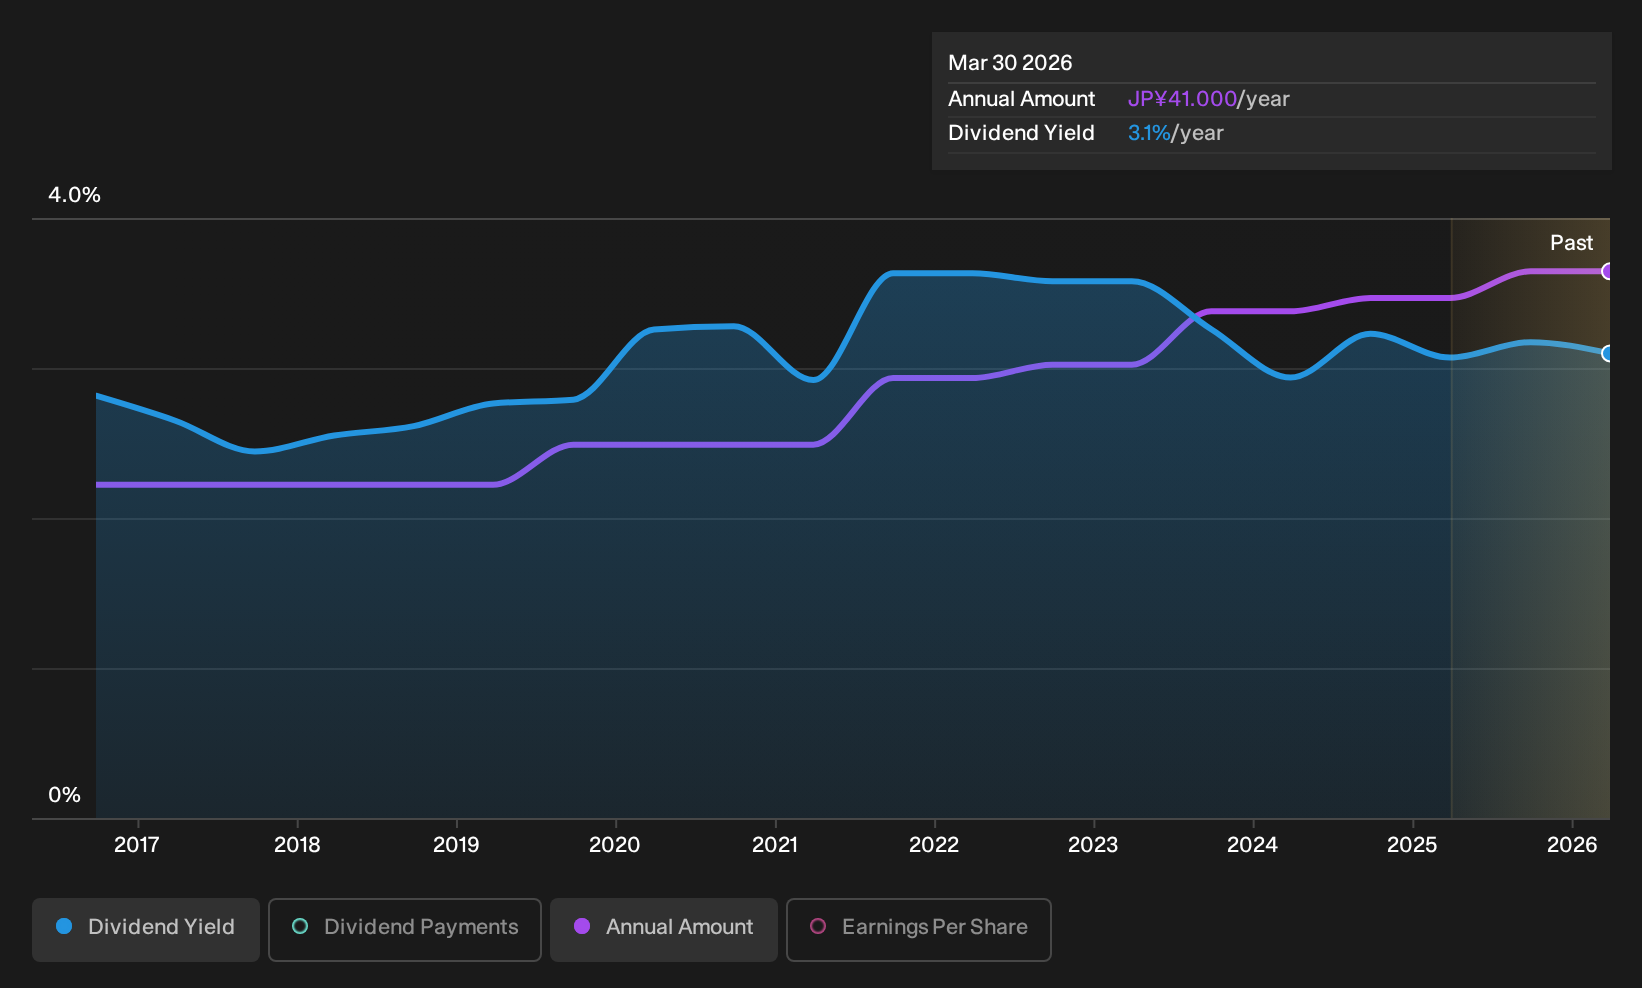Click the JP¥41.000 annual amount value
The width and height of the screenshot is (1642, 988).
pos(1182,99)
